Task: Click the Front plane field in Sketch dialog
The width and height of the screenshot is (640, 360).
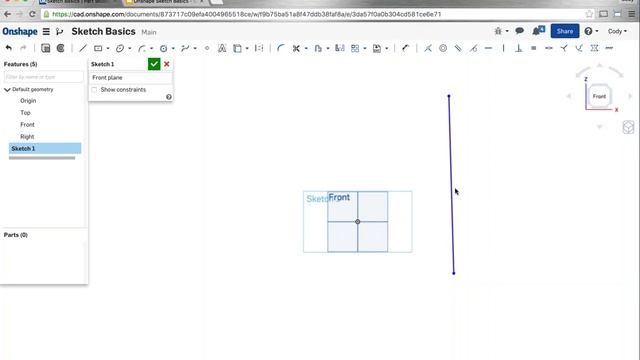Action: 131,78
